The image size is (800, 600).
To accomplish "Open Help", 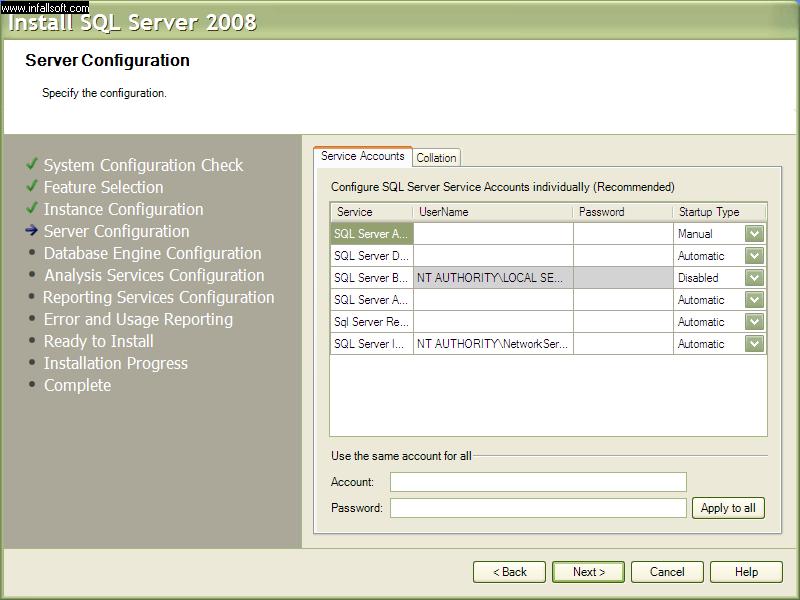I will click(746, 572).
